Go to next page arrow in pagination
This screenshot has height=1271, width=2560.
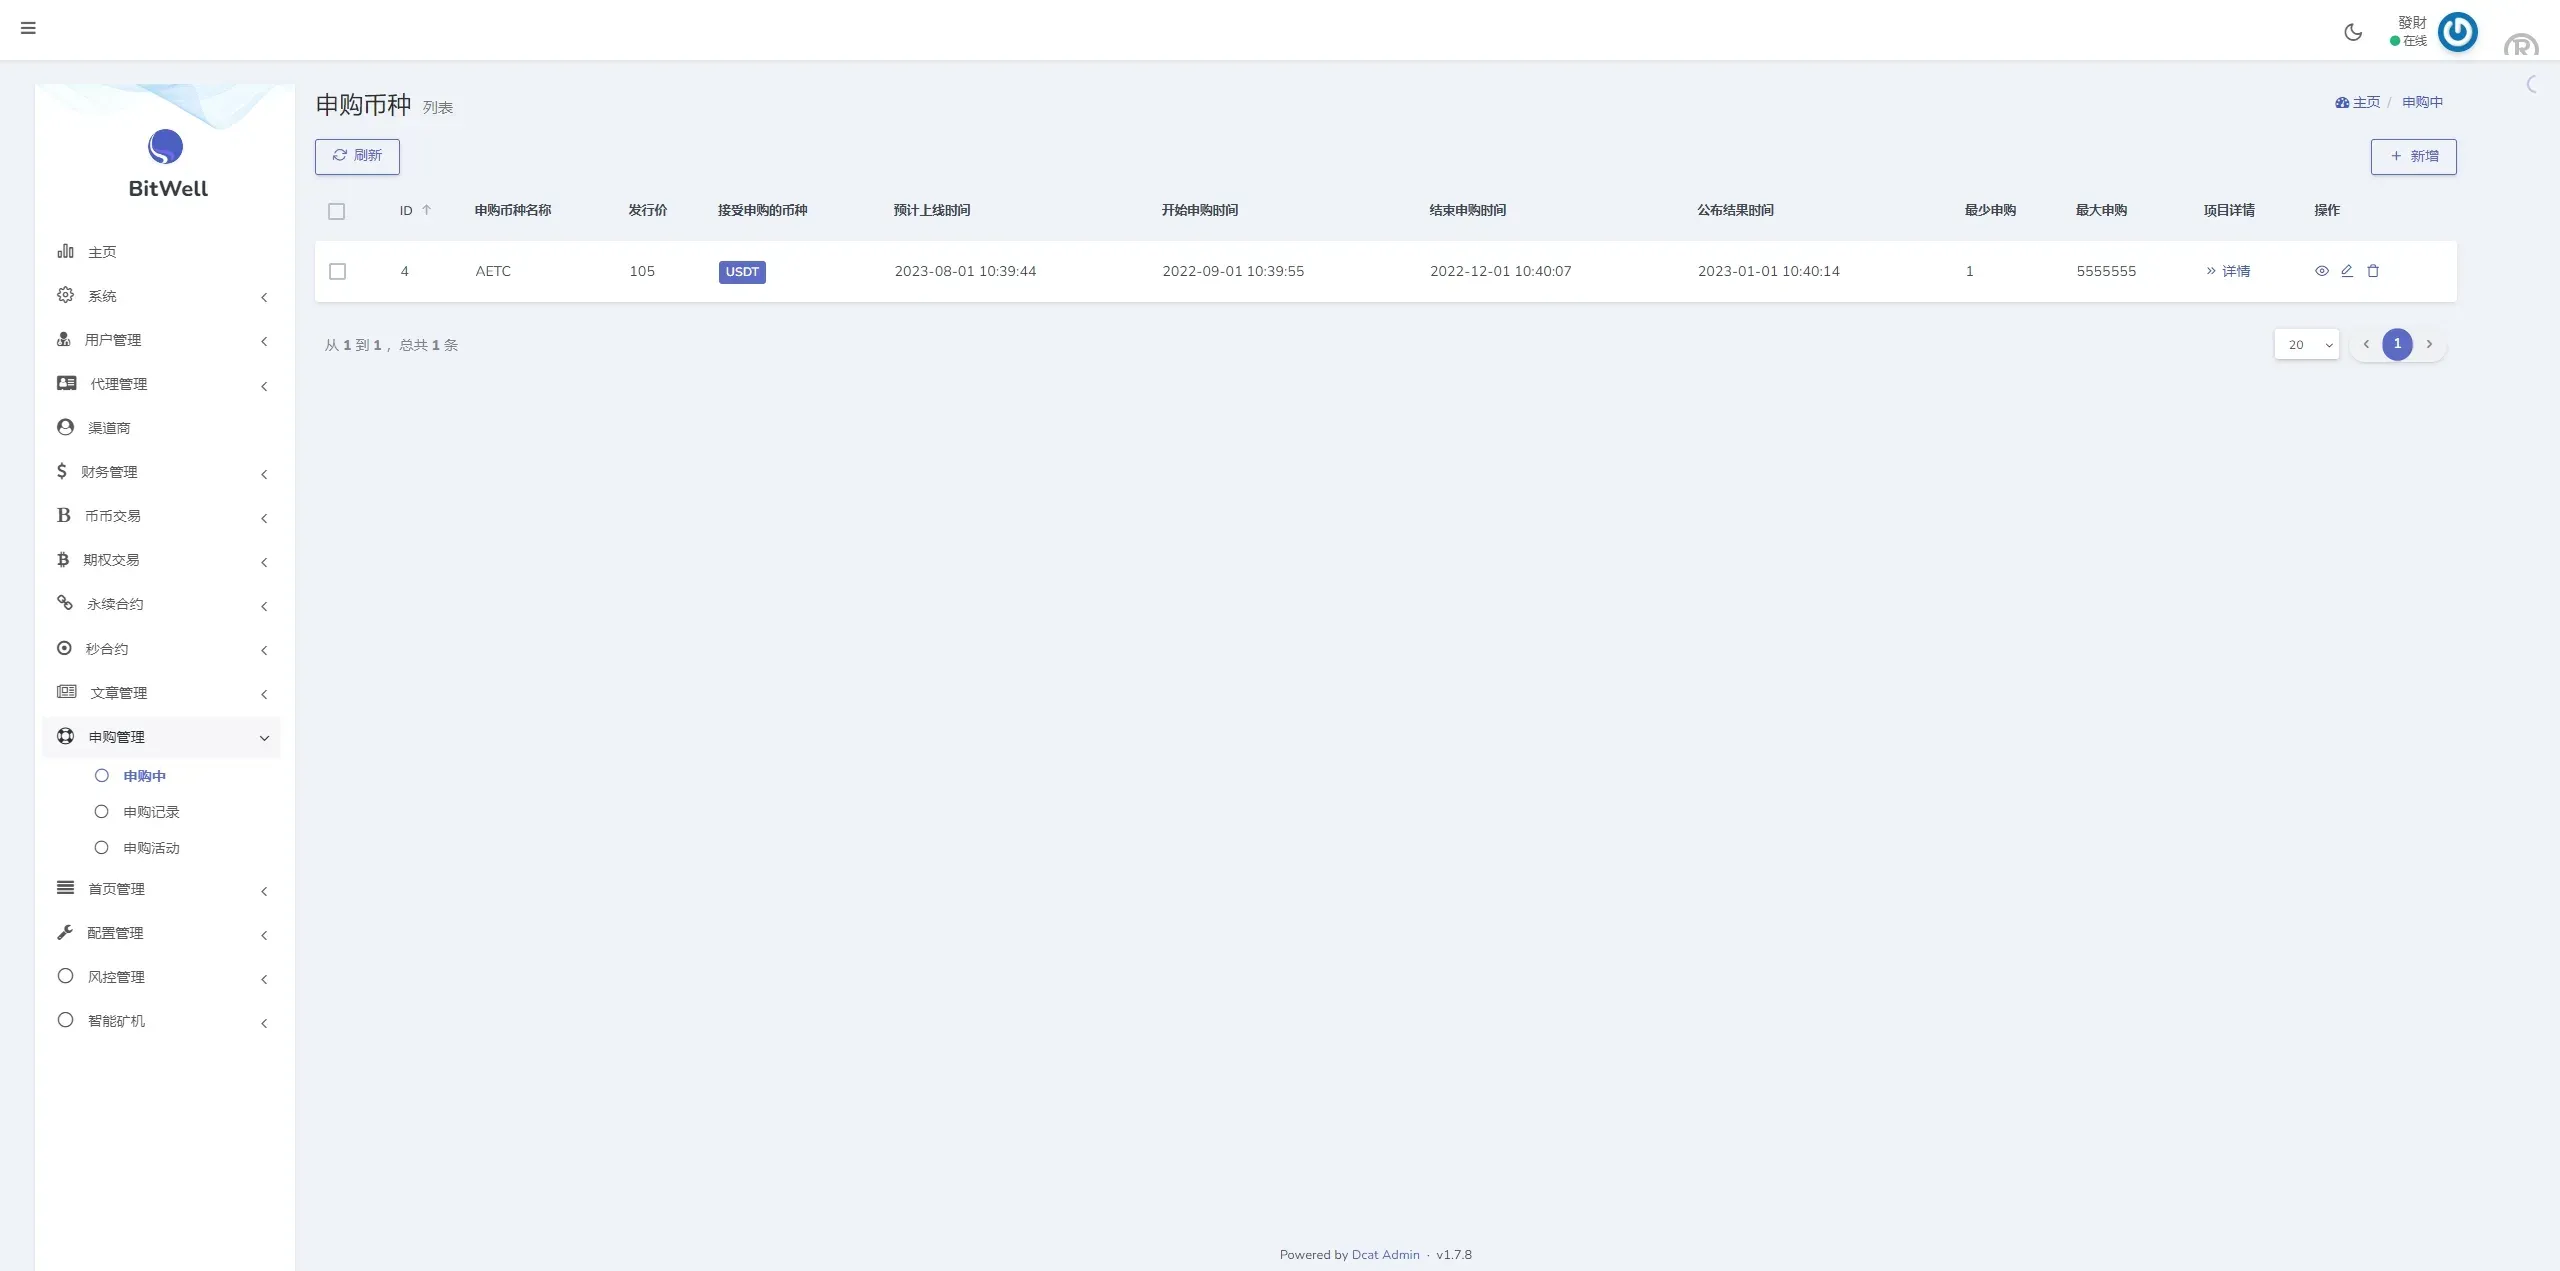[2429, 344]
